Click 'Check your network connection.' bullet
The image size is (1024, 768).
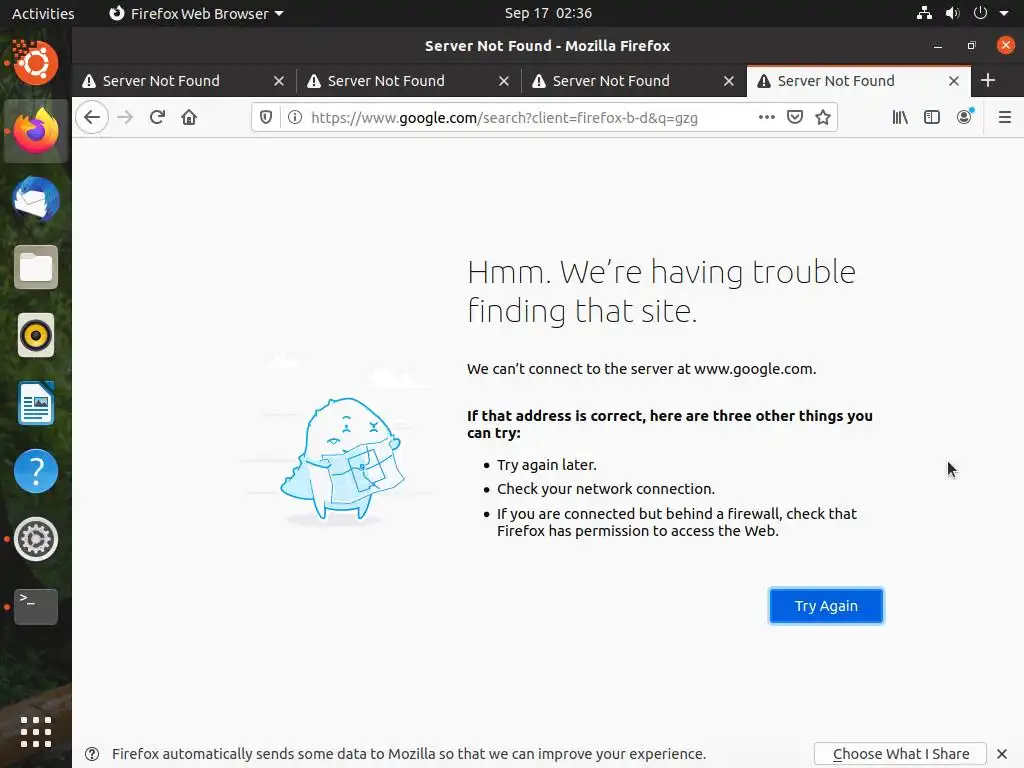click(606, 489)
